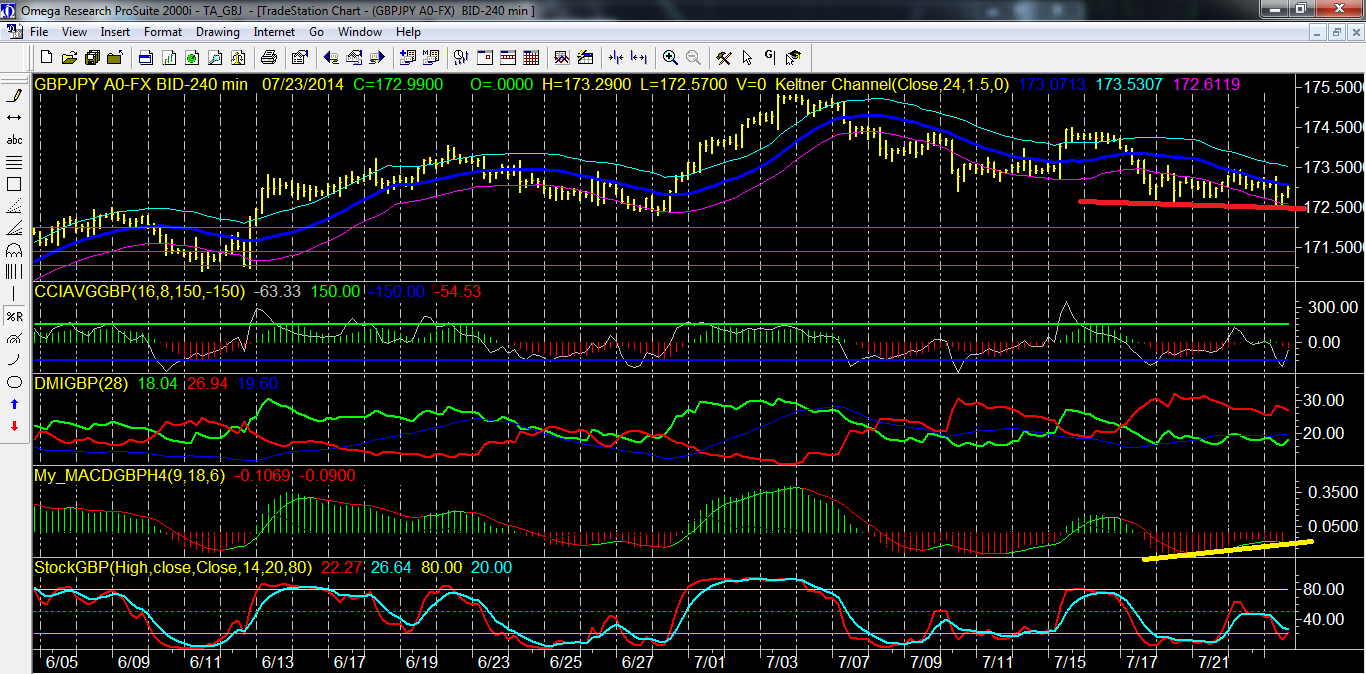Select the ellipse drawing tool
Screen dimensions: 1366x674
tap(14, 382)
